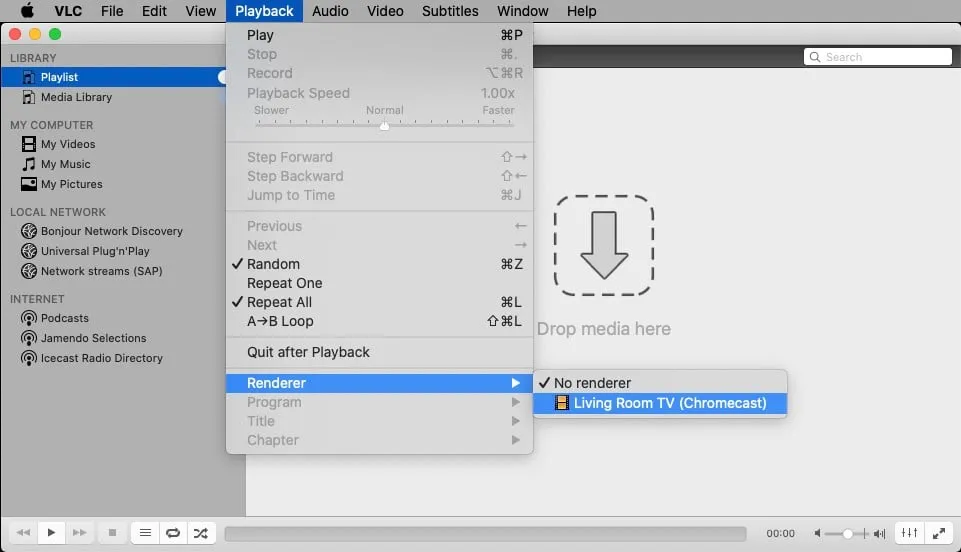
Task: Enable Quit after Playback option
Action: tap(379, 352)
